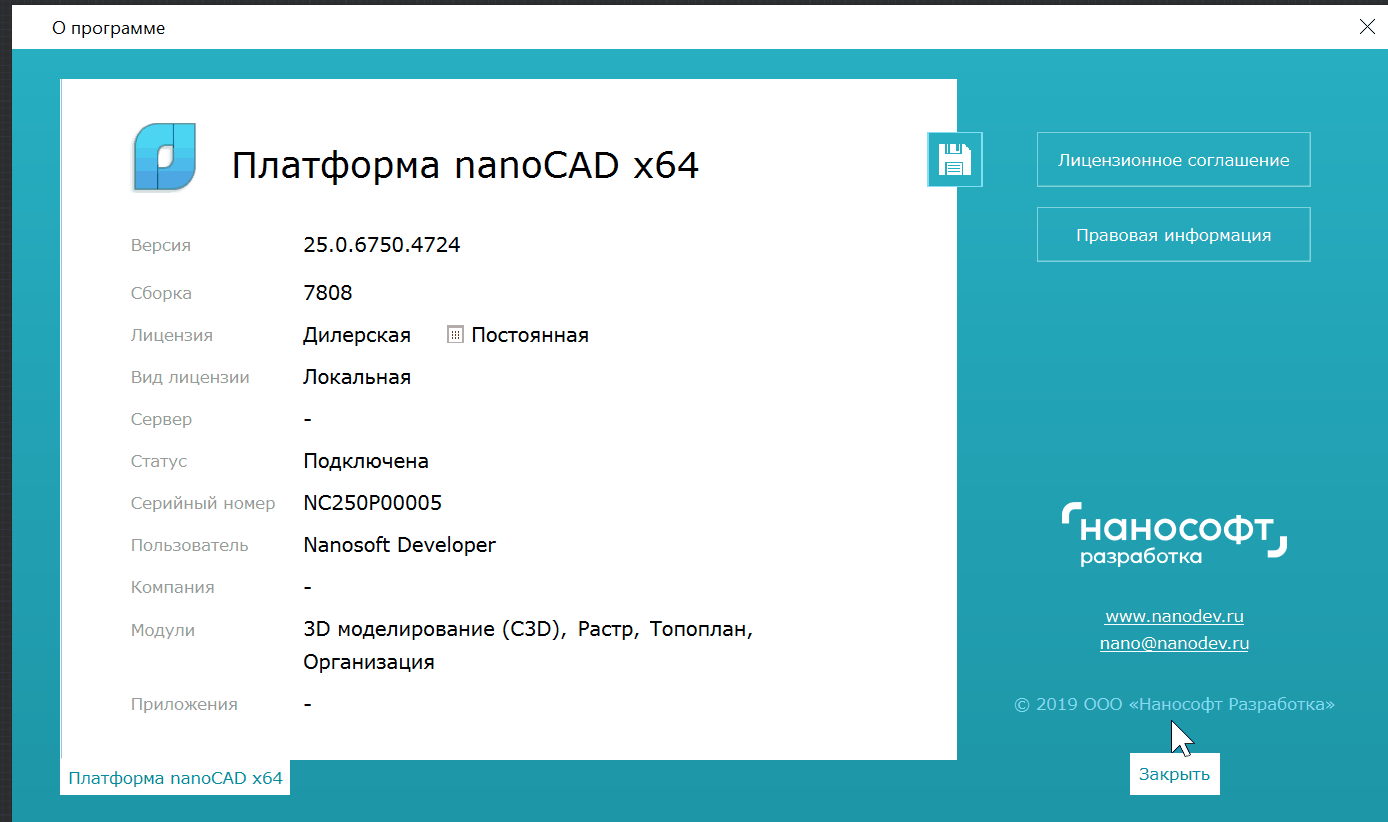Click the Версия label
Image resolution: width=1388 pixels, height=822 pixels.
(161, 245)
